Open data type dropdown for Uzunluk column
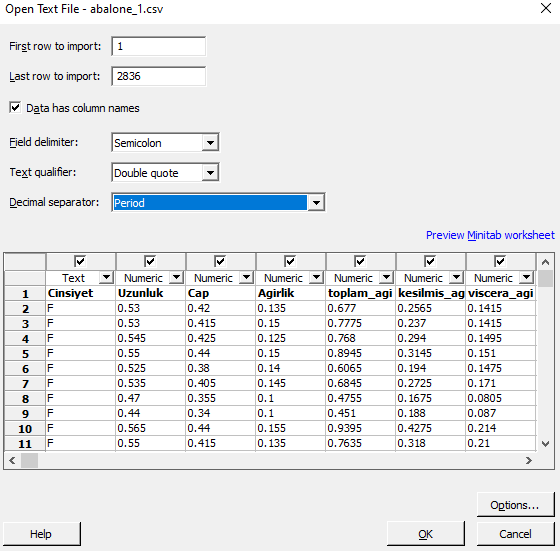Screen dimensions: 560x551 [x=176, y=277]
